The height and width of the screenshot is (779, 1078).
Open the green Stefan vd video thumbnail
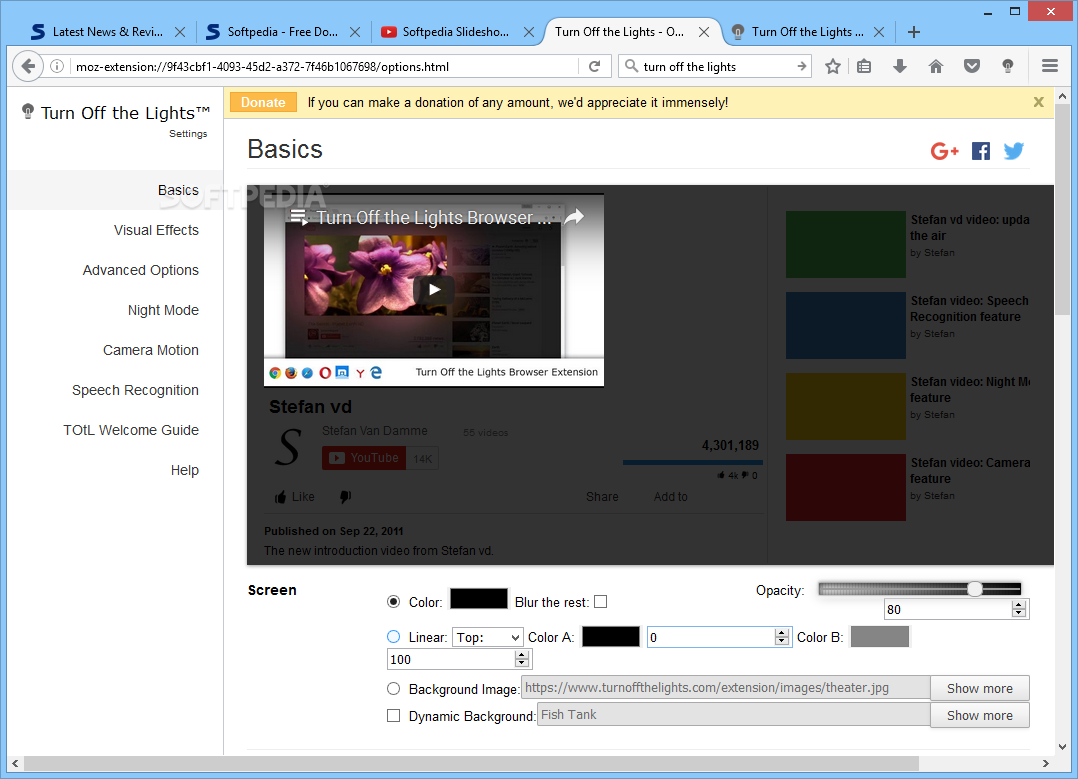click(846, 244)
